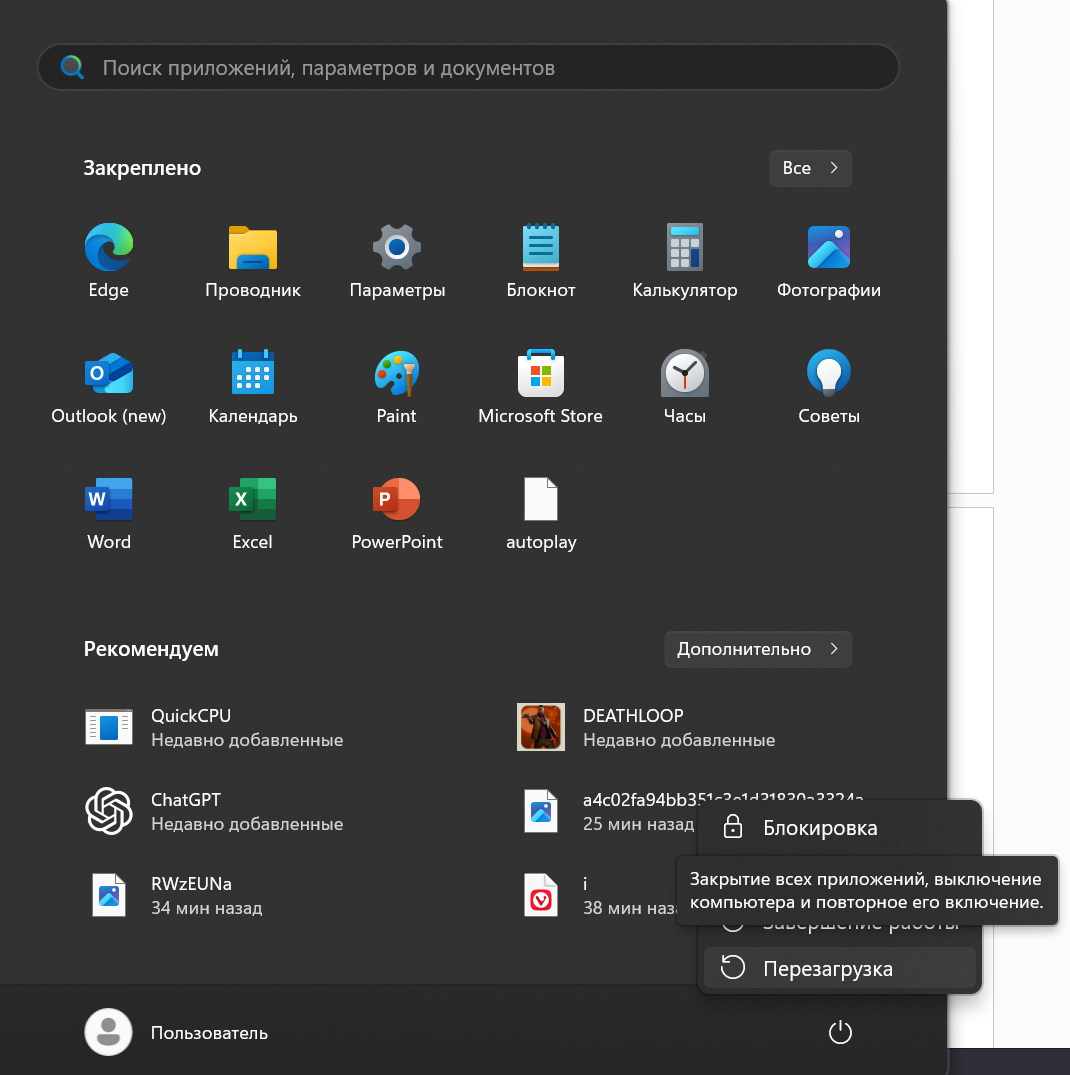The image size is (1070, 1075).
Task: Click the power button icon
Action: pyautogui.click(x=840, y=1032)
